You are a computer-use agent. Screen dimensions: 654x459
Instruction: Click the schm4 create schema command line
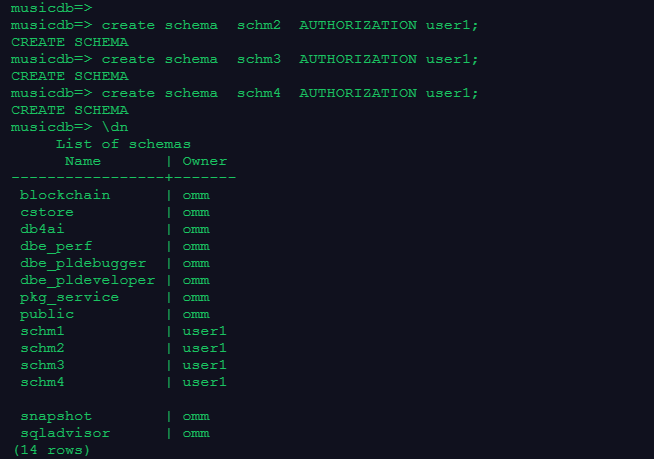coord(244,93)
